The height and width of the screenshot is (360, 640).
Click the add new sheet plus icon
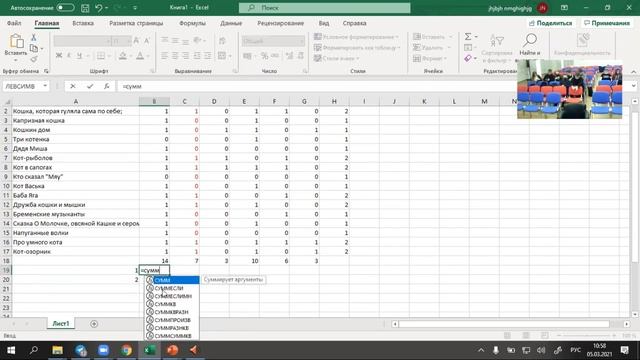(x=94, y=324)
